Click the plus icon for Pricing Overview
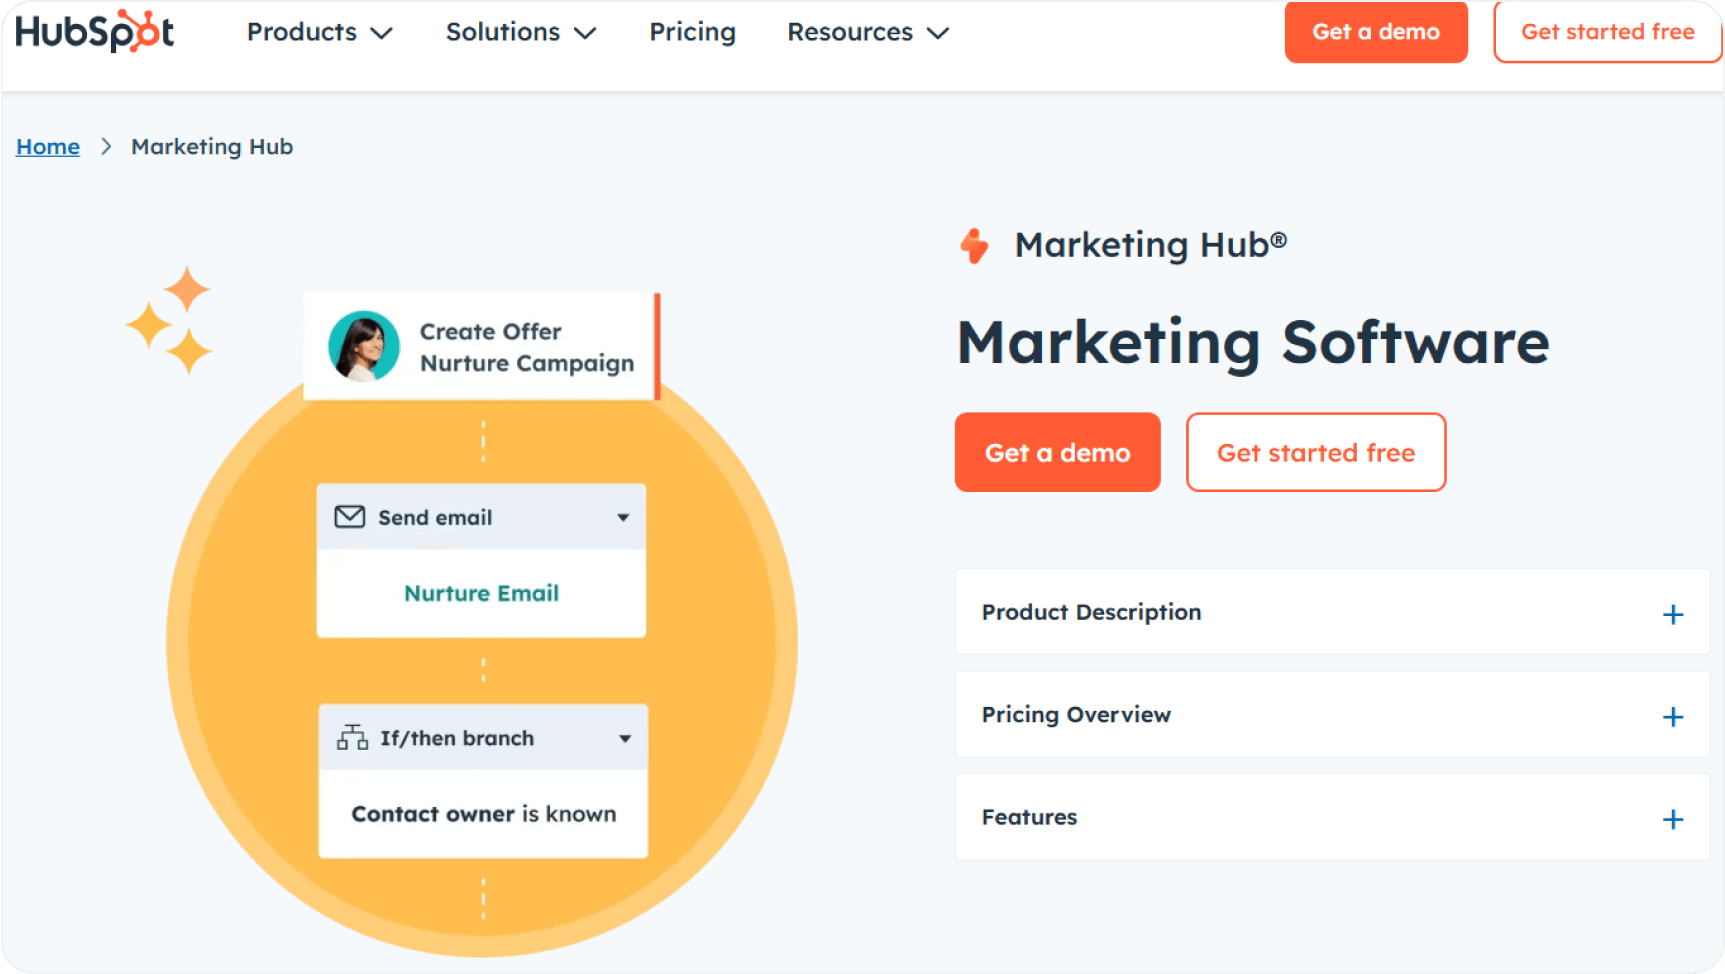 [x=1672, y=717]
